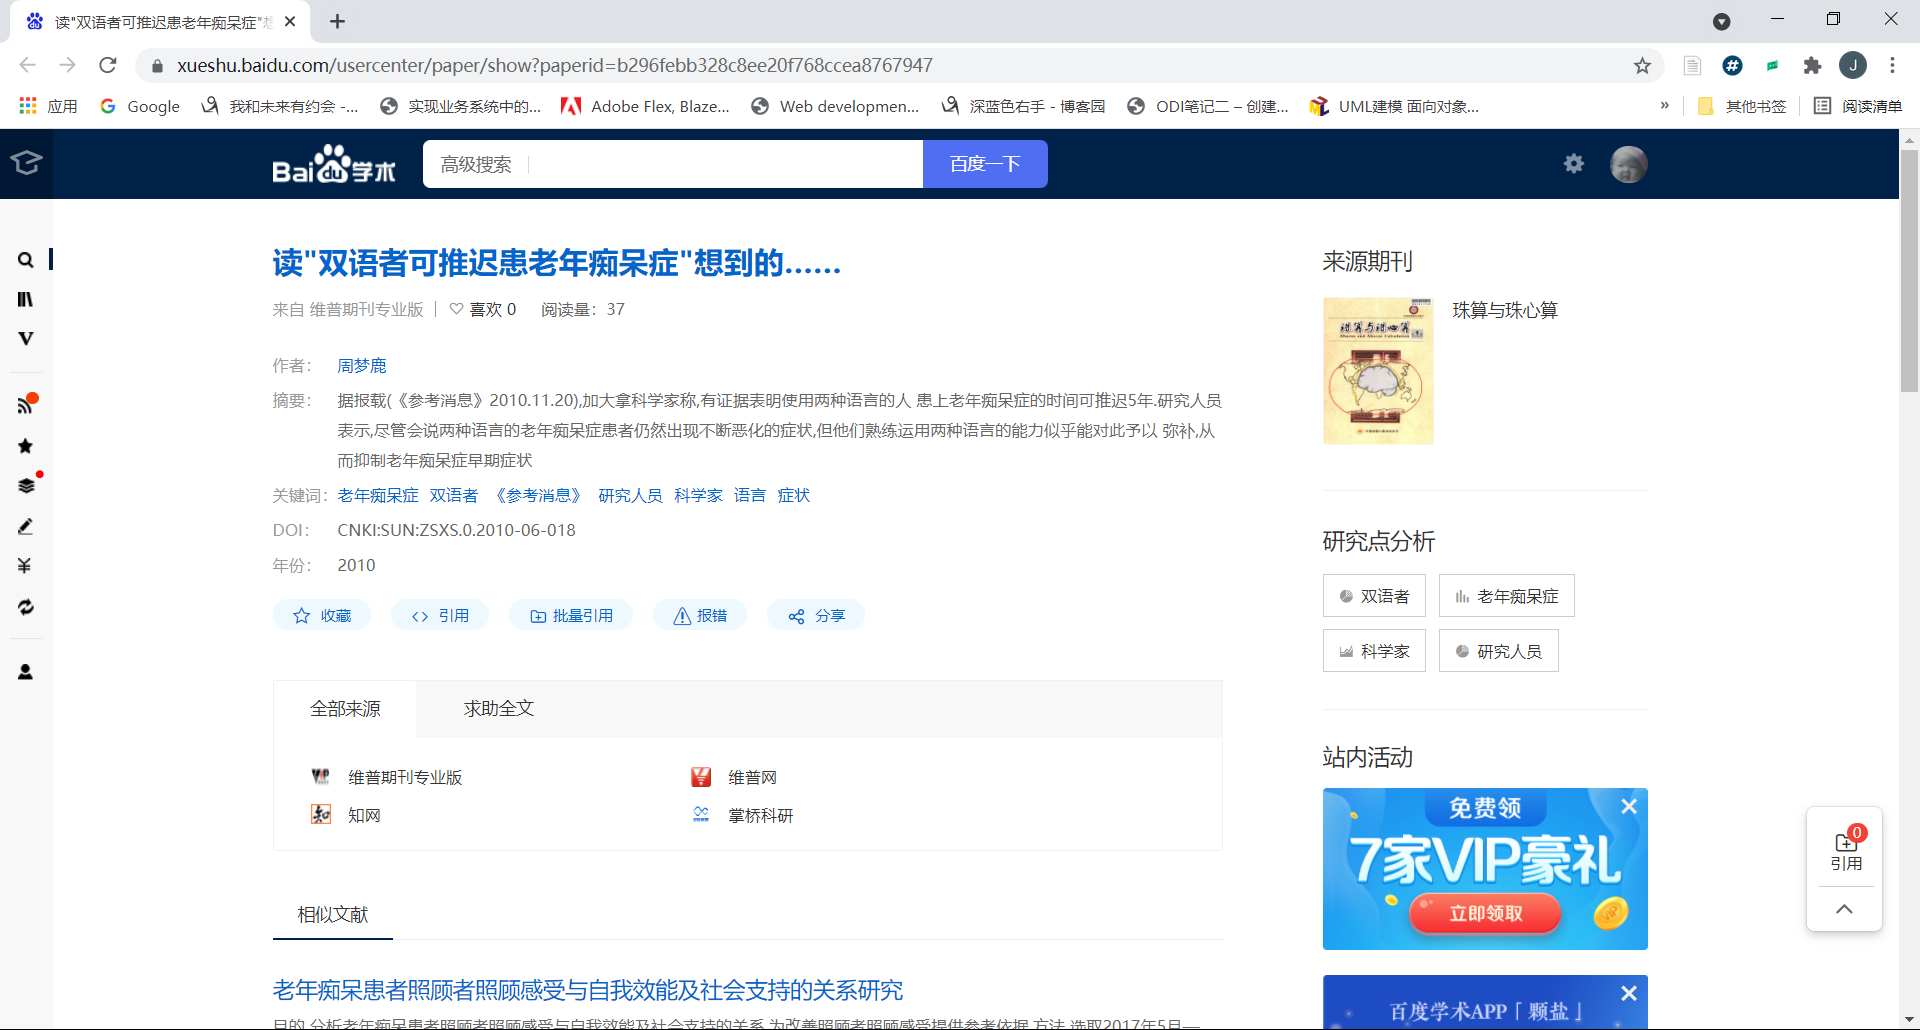The height and width of the screenshot is (1030, 1920).
Task: Open author link 周梦鹿
Action: [x=361, y=366]
